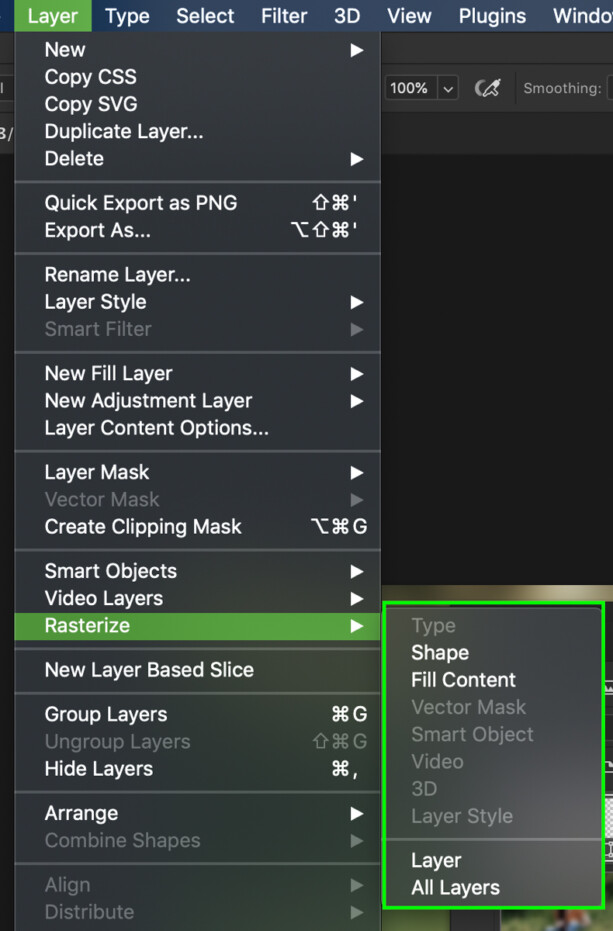Select Quick Export as PNG

click(x=141, y=203)
